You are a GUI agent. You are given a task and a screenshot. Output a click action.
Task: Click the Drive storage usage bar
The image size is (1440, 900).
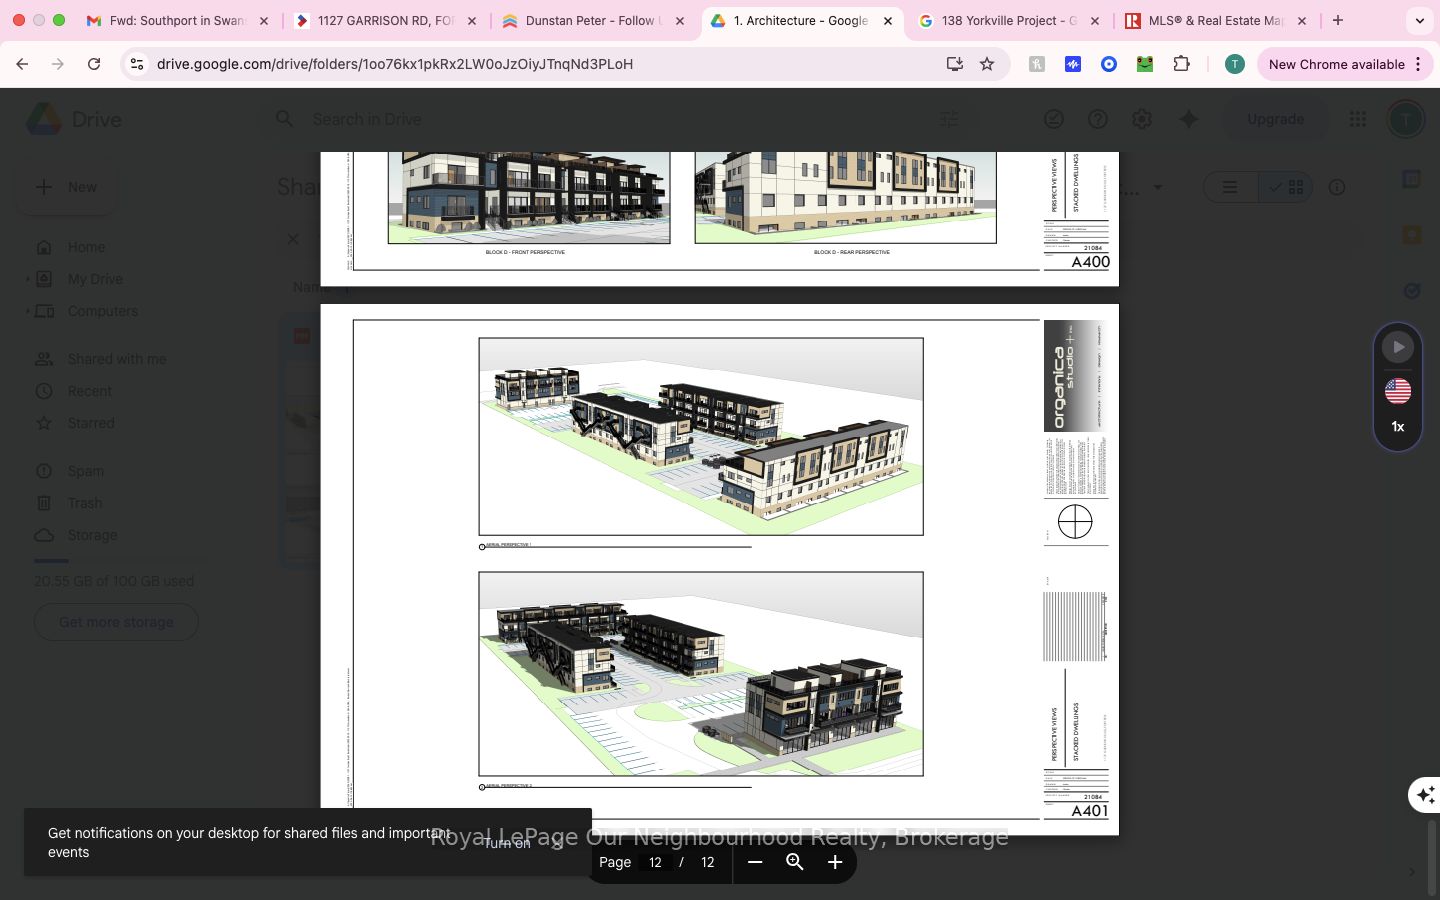pos(121,561)
